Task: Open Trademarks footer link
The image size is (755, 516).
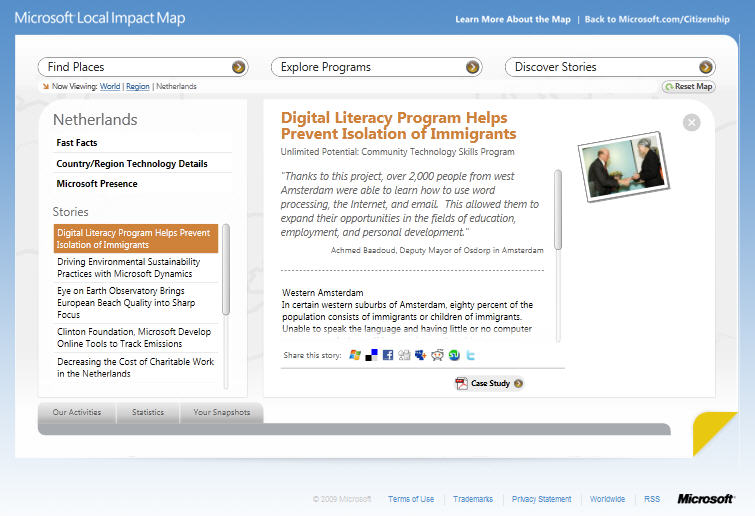Action: [x=473, y=499]
